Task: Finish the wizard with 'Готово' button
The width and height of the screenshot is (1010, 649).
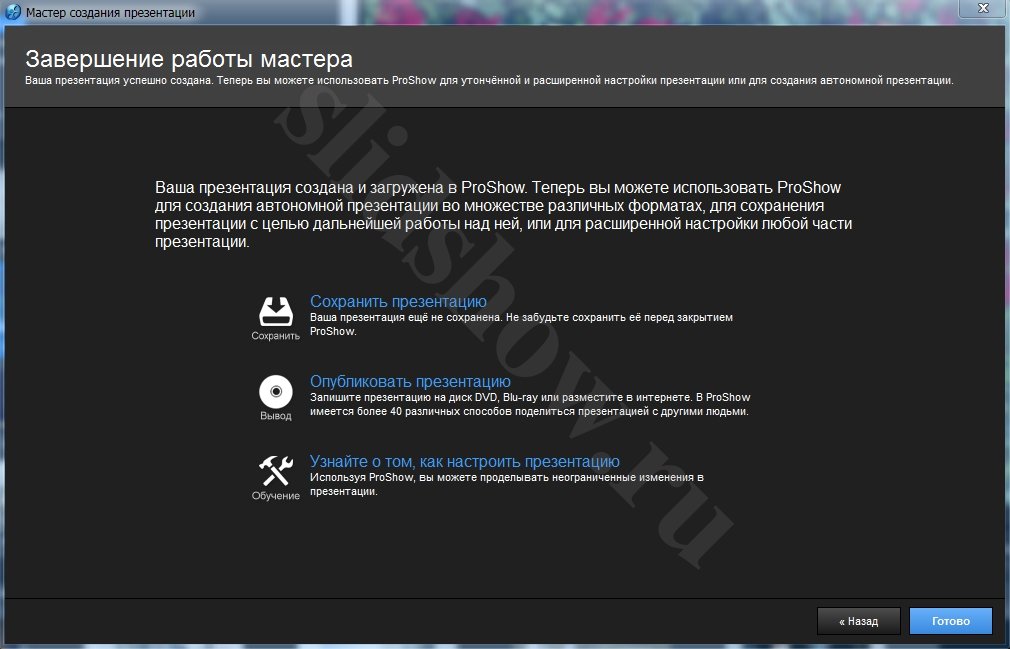Action: click(x=951, y=621)
